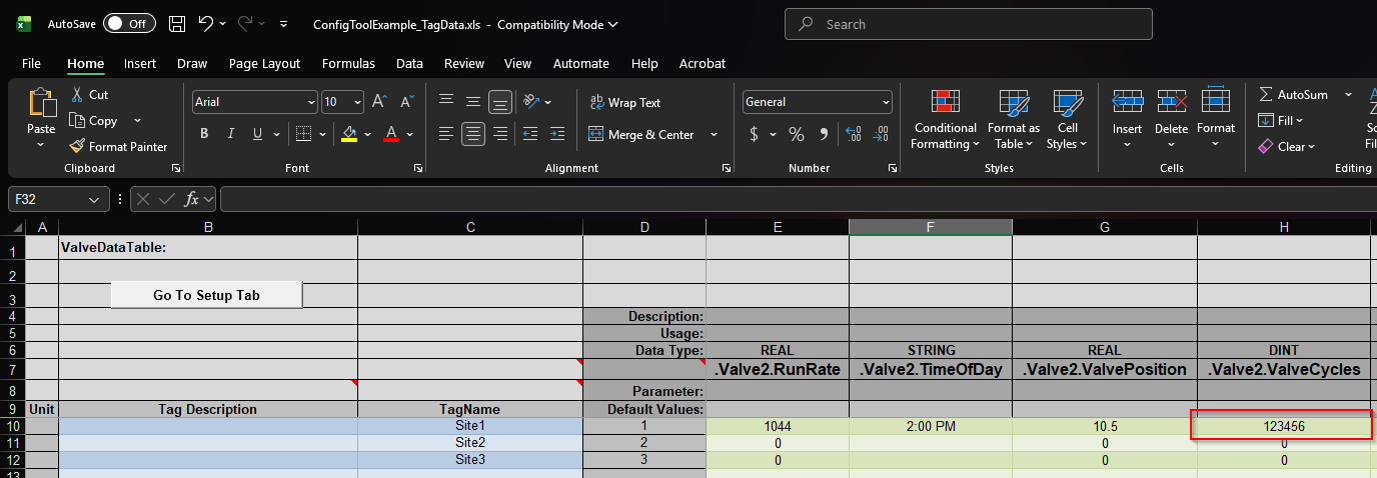Click Increase Font Size icon
Viewport: 1377px width, 478px height.
tap(380, 101)
